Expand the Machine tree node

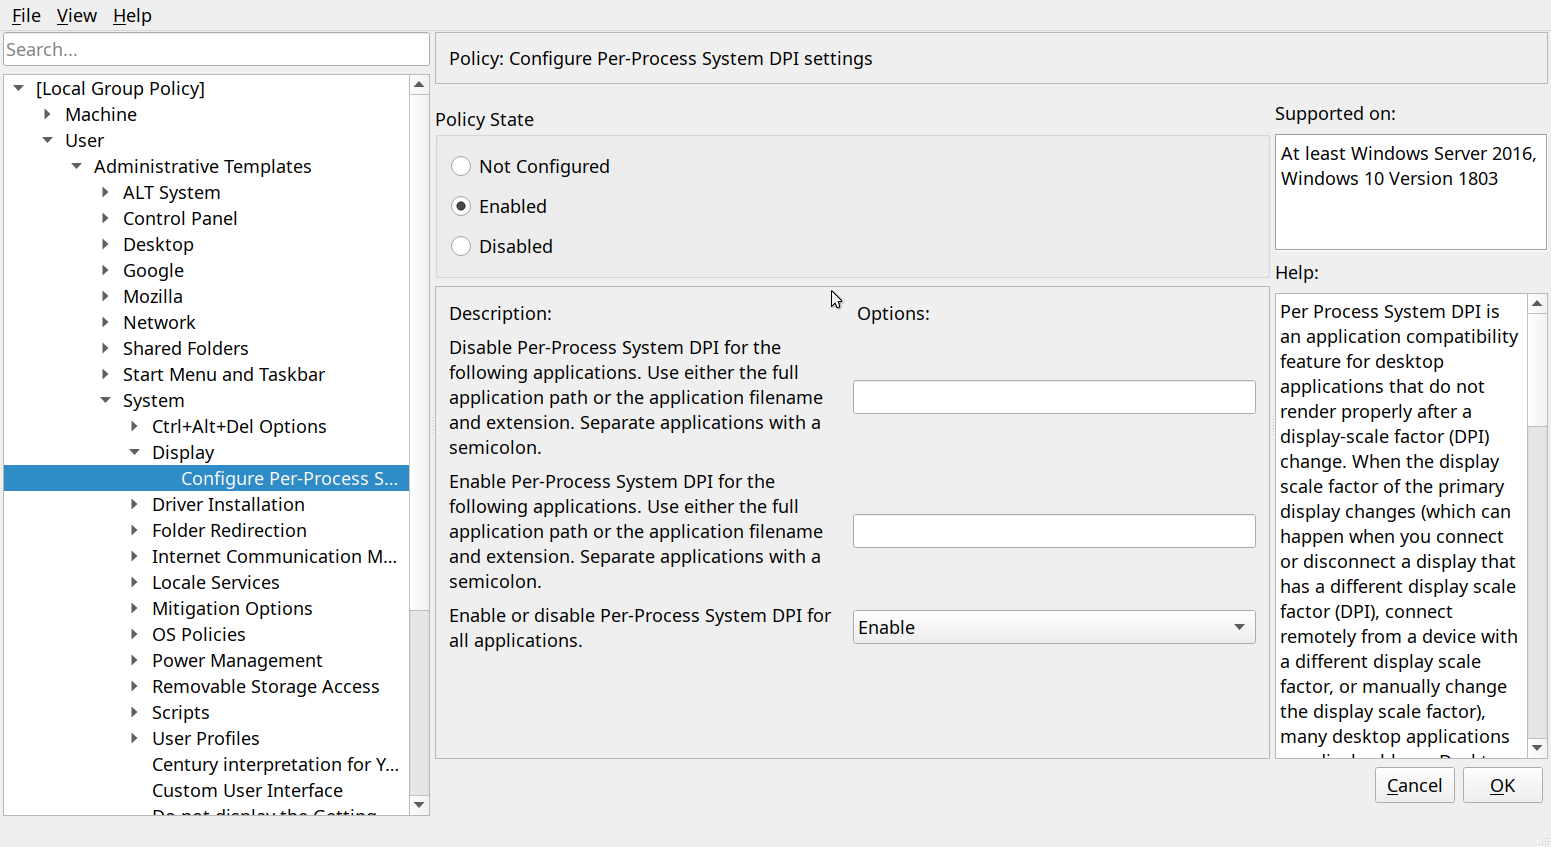pos(48,114)
